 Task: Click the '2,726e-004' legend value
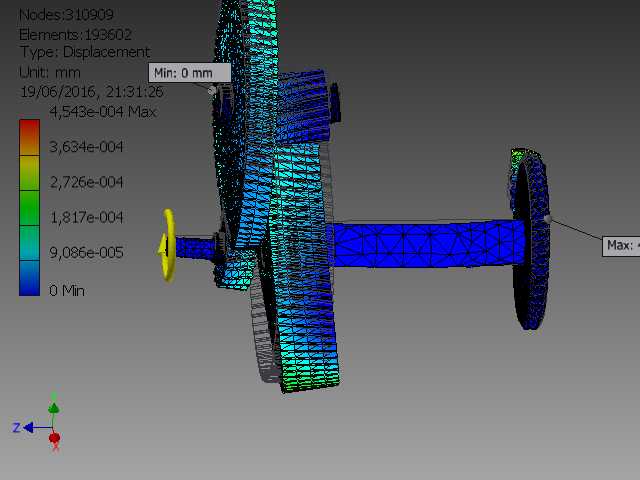pyautogui.click(x=86, y=182)
